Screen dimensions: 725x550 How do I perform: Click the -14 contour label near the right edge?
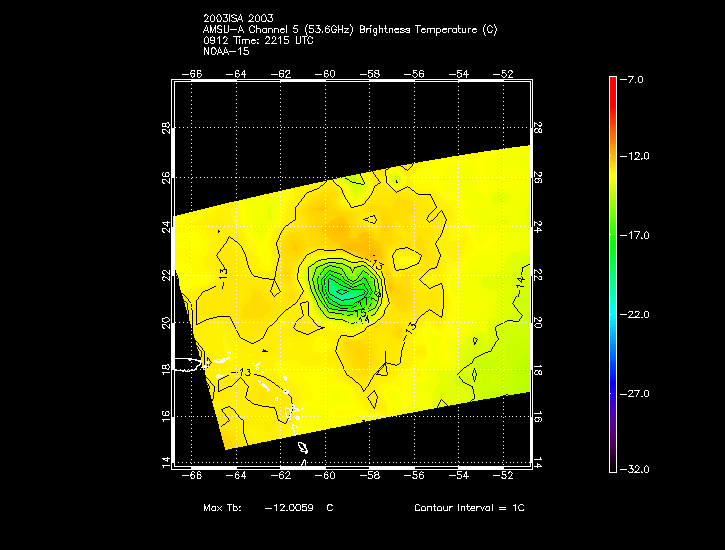click(x=521, y=285)
